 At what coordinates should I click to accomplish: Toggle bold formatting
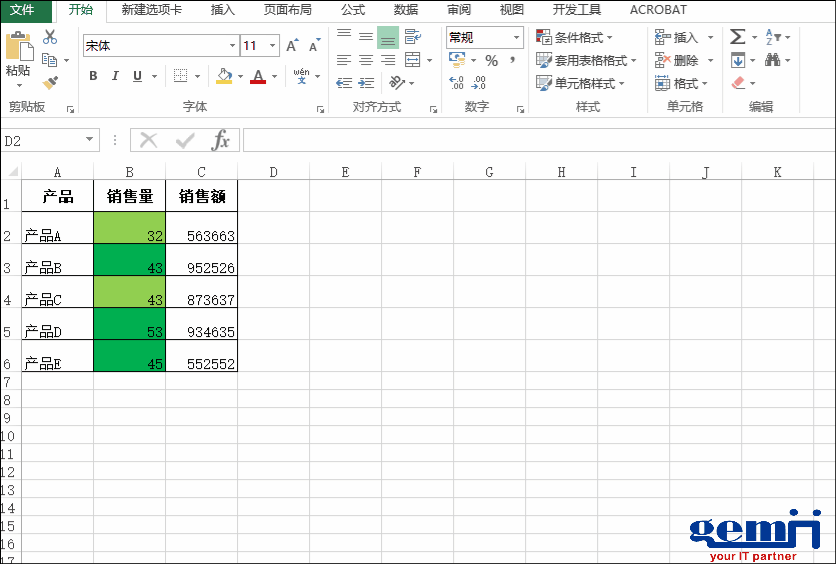93,76
